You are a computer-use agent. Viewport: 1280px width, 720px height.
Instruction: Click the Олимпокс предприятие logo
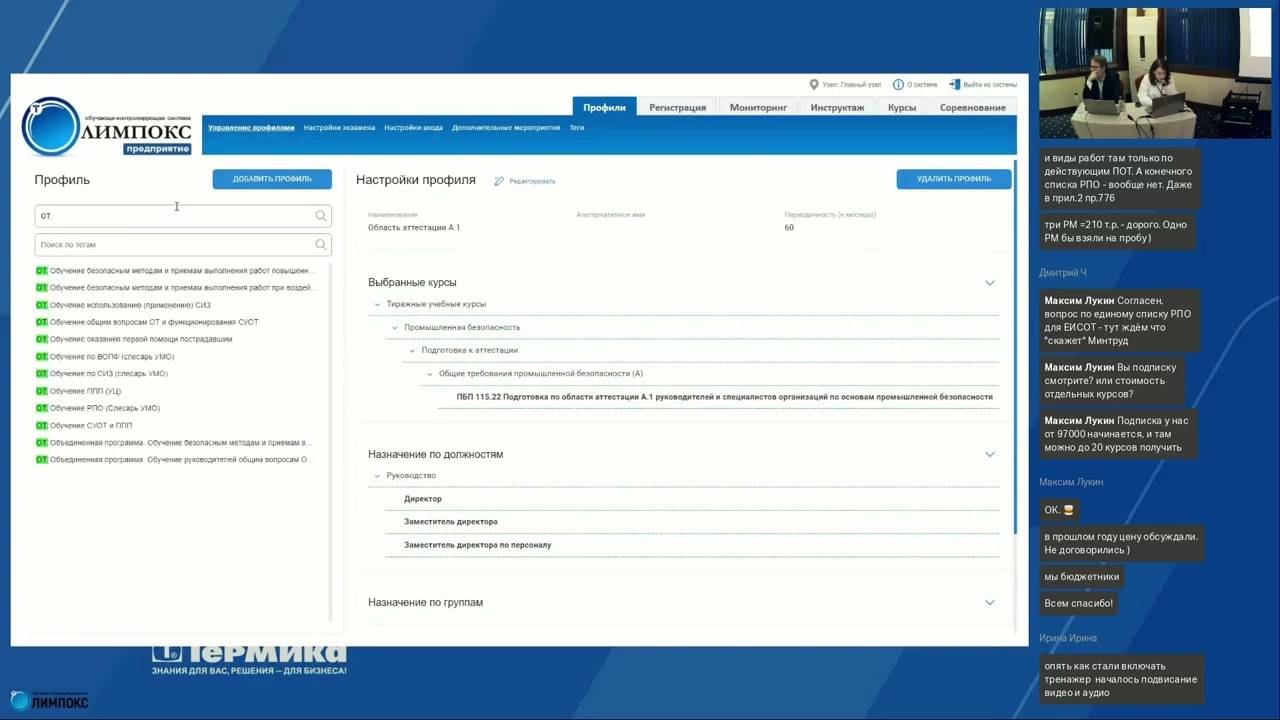pos(107,126)
